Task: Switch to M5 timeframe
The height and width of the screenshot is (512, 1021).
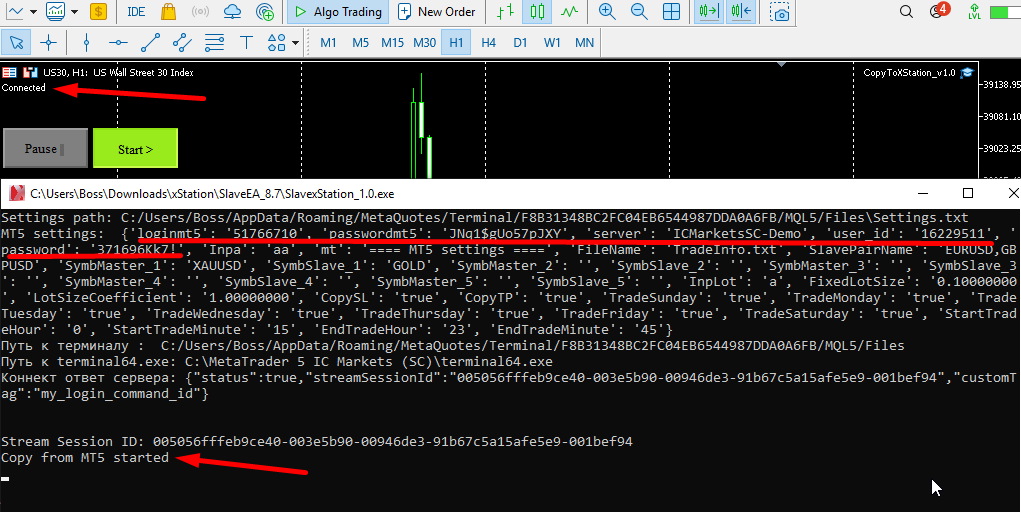Action: point(360,42)
